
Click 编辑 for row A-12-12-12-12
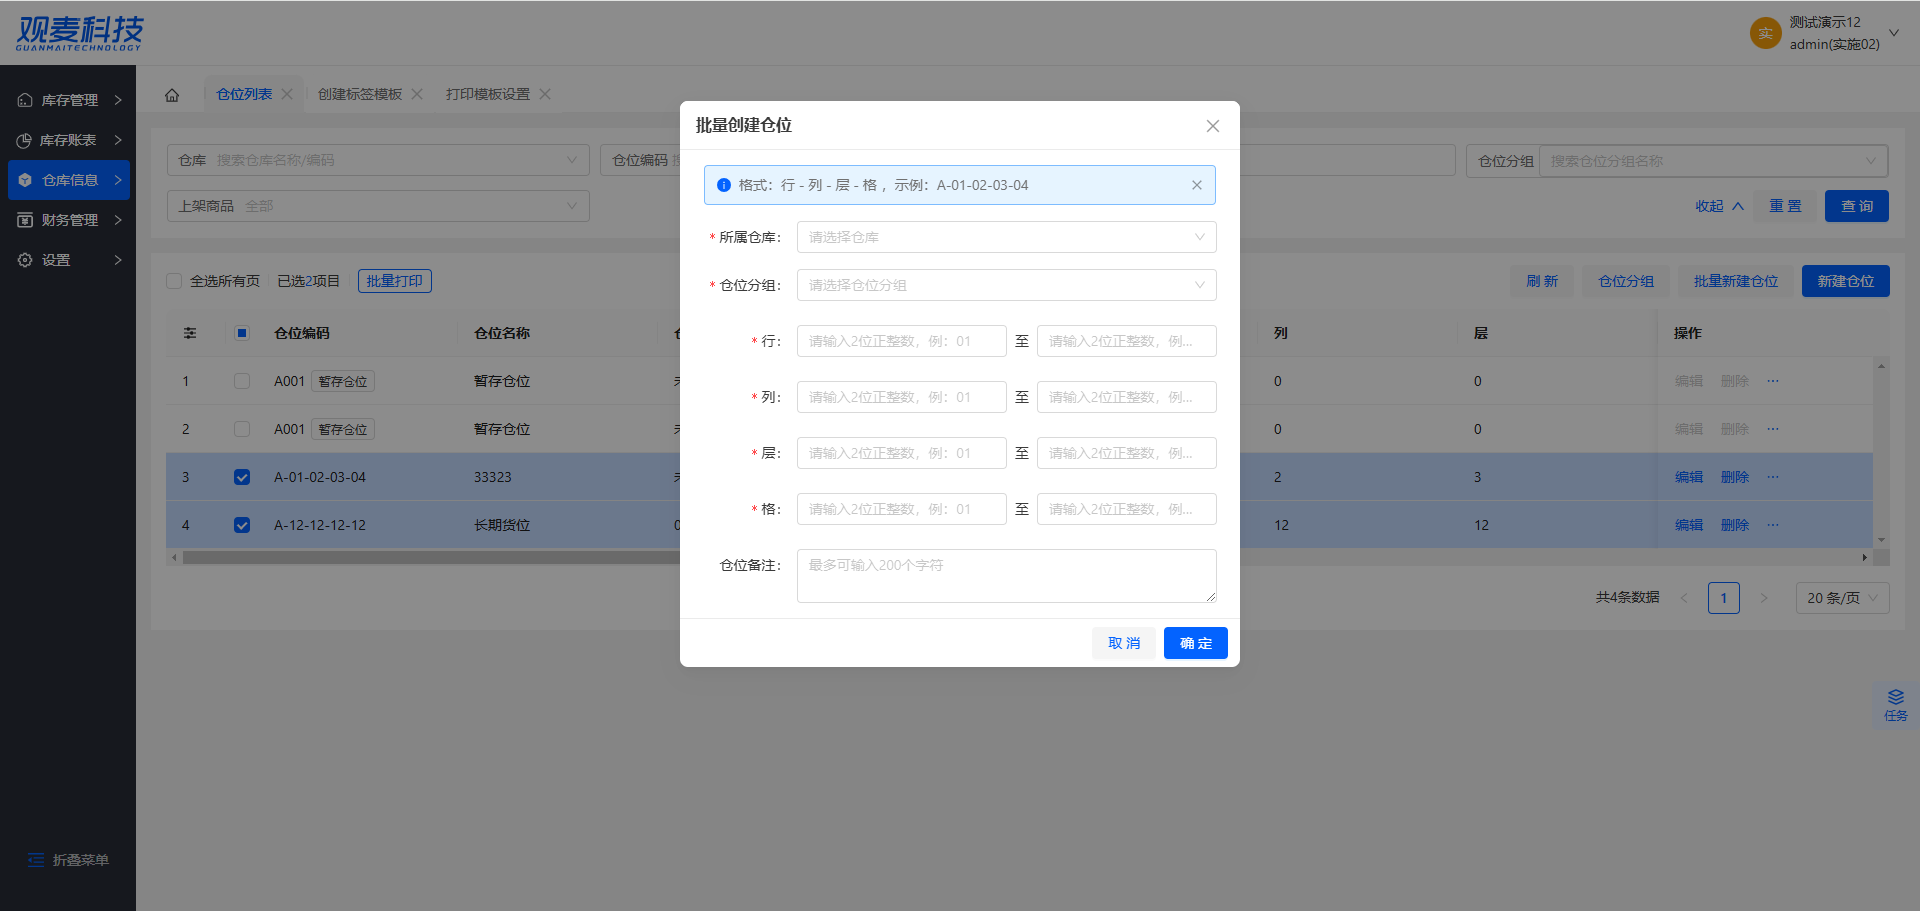coord(1689,525)
